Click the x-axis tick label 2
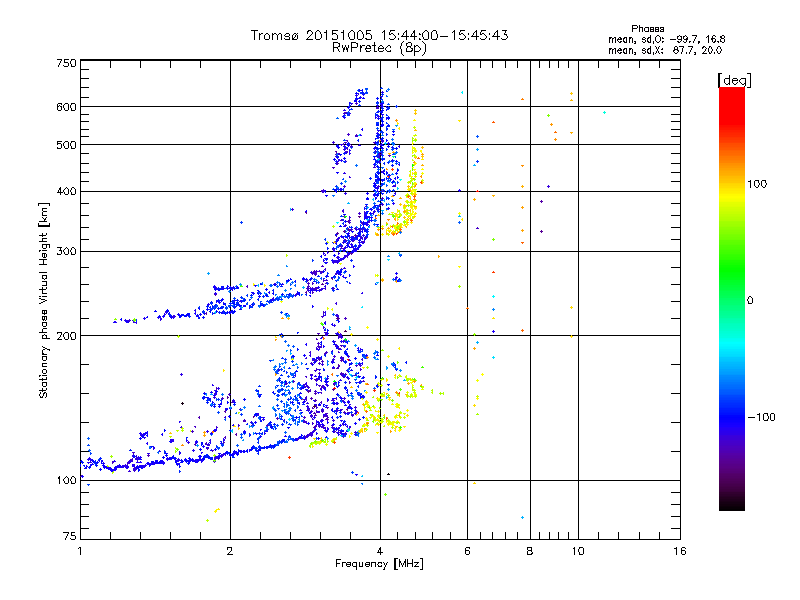The image size is (800, 600). pyautogui.click(x=230, y=551)
